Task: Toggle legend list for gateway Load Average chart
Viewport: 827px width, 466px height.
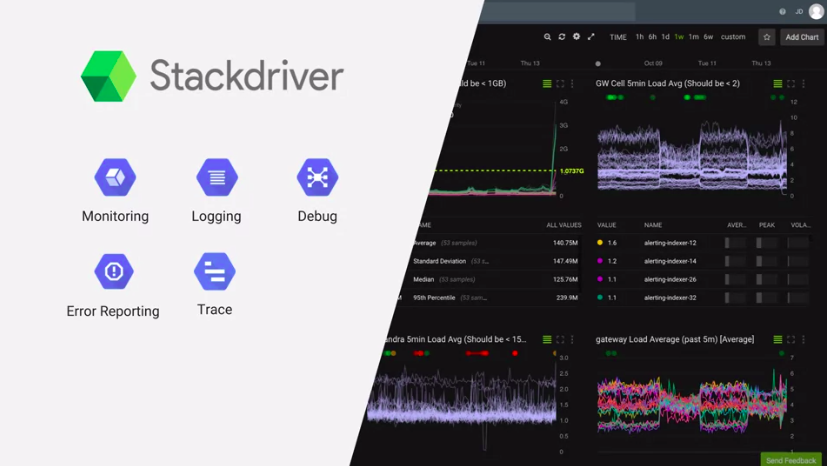Action: 777,339
